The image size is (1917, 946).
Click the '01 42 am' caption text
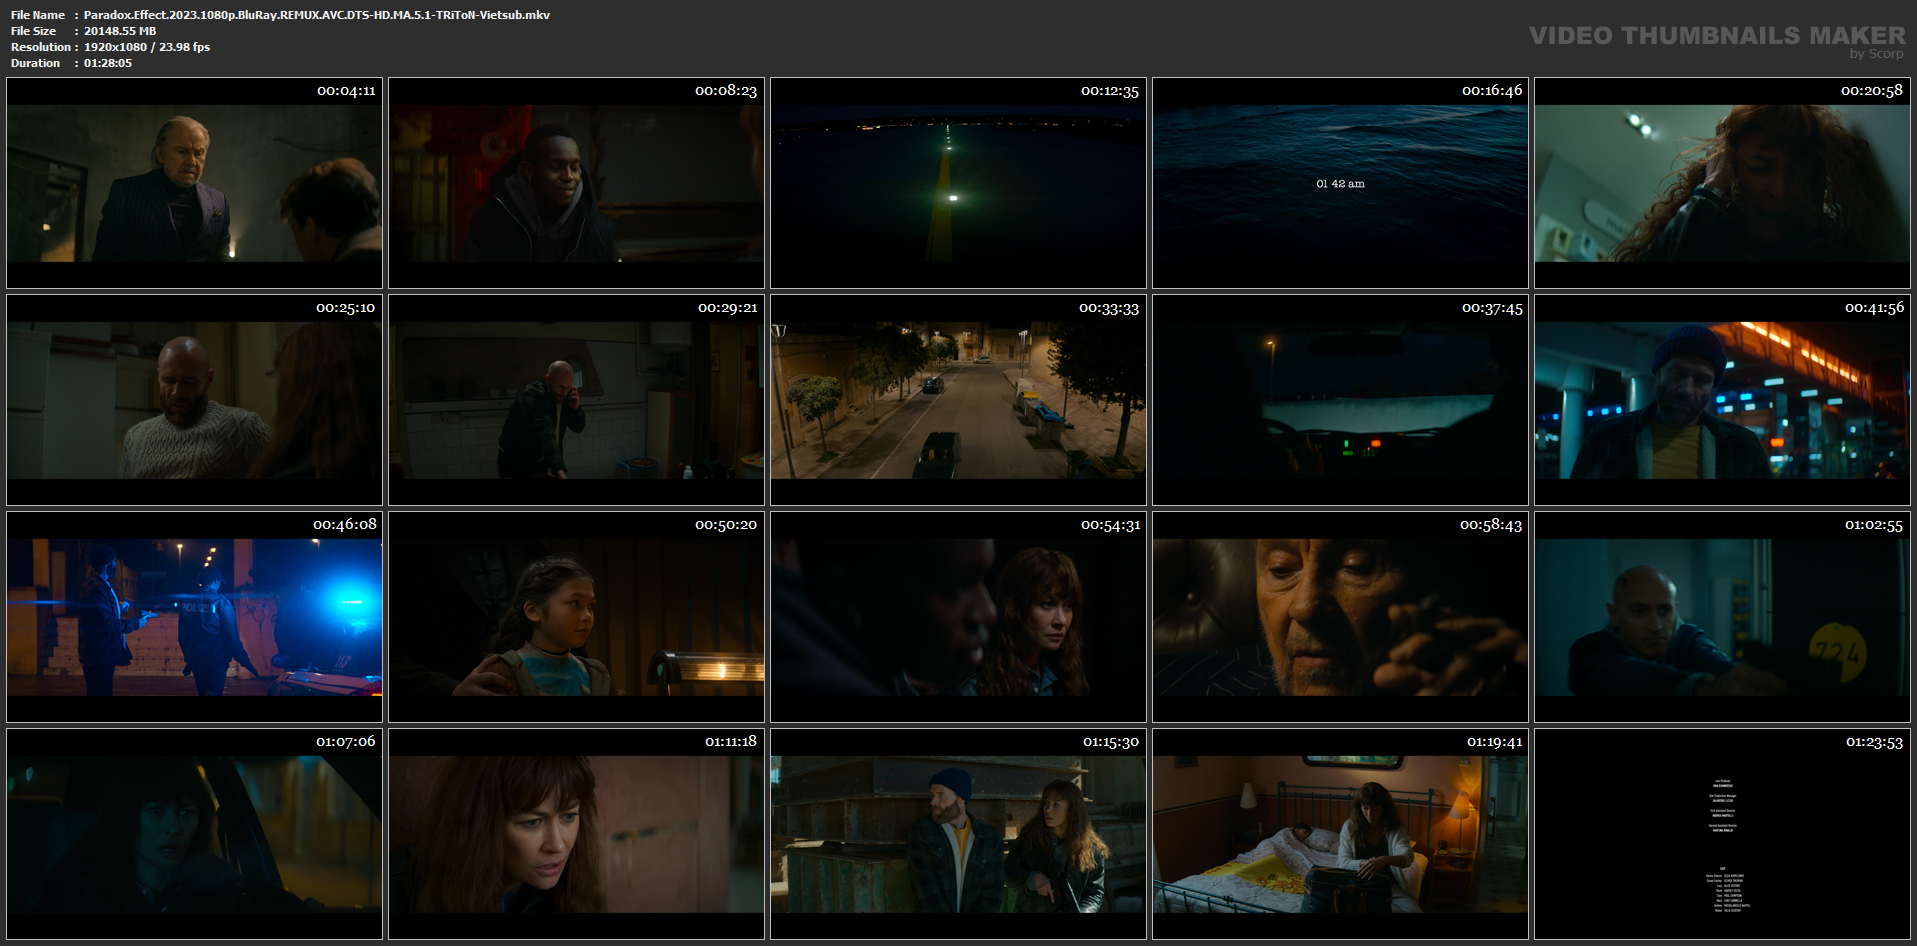pyautogui.click(x=1340, y=184)
